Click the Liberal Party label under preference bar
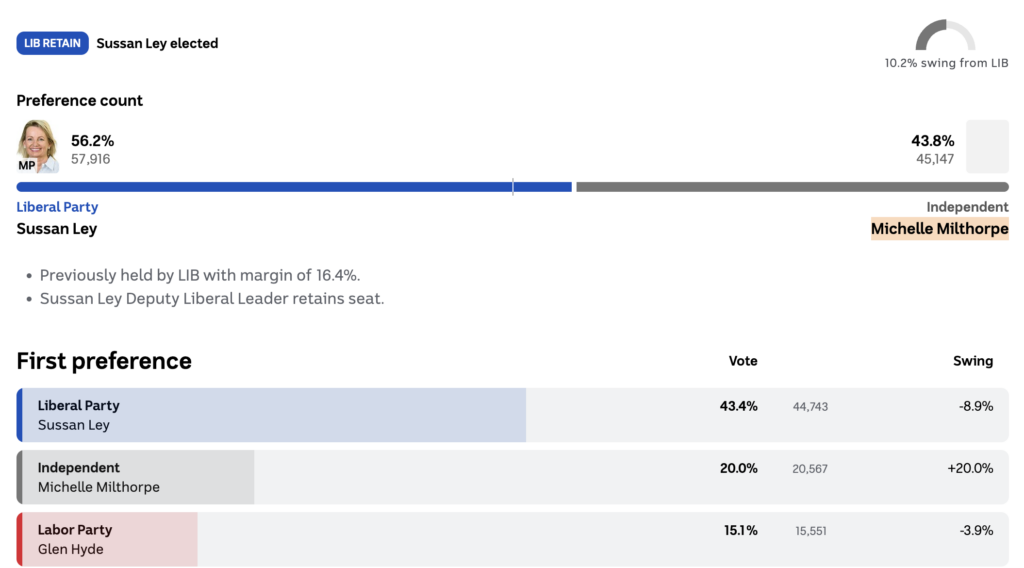 (57, 207)
